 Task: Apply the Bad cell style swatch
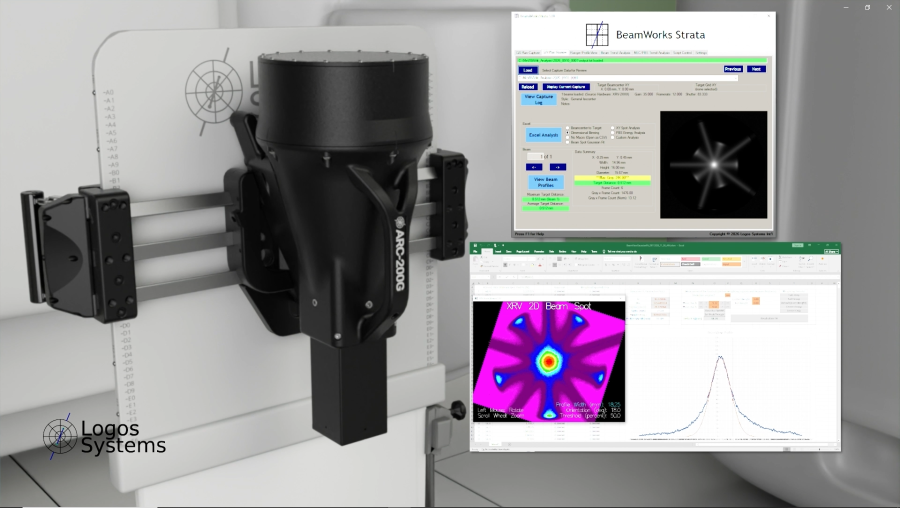coord(690,259)
